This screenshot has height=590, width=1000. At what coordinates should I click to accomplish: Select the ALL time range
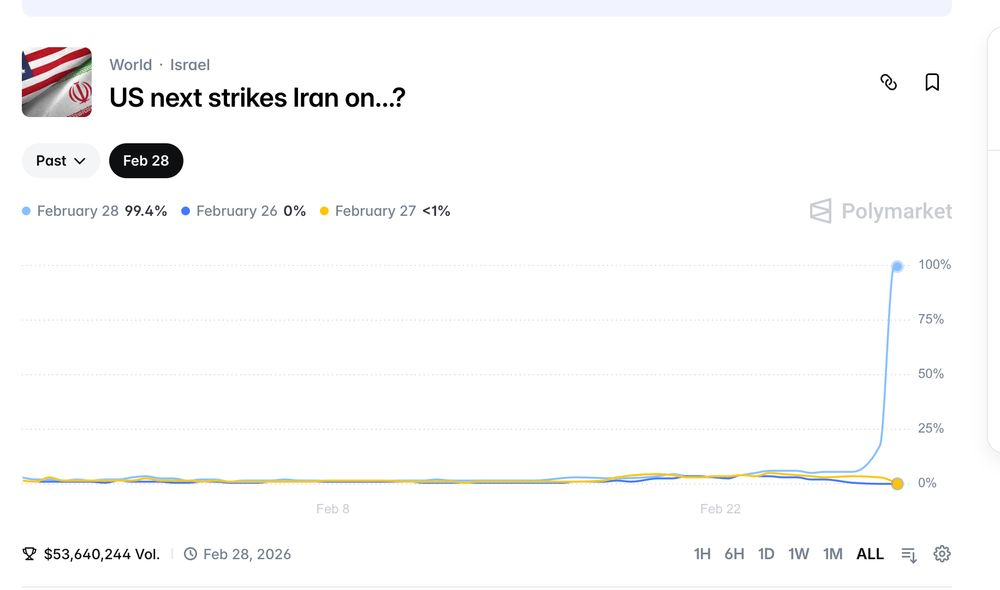(x=870, y=554)
